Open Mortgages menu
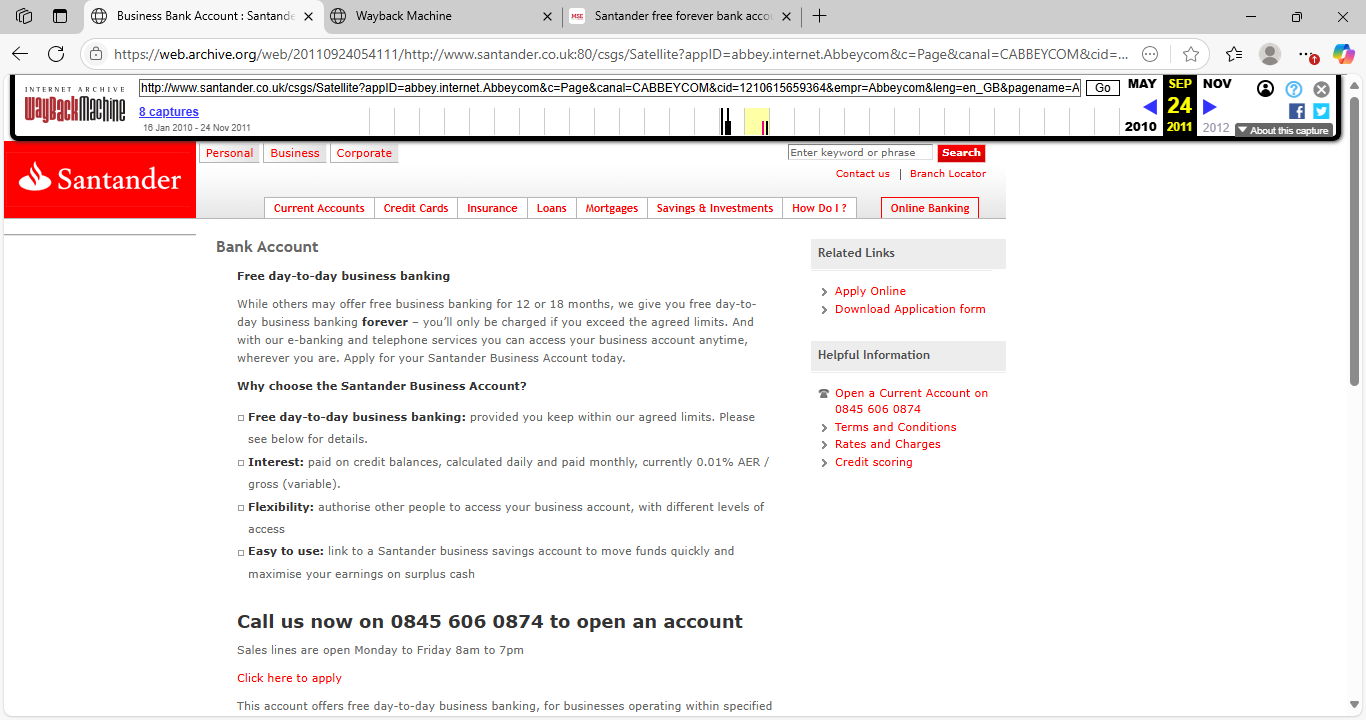The width and height of the screenshot is (1366, 720). (x=612, y=208)
